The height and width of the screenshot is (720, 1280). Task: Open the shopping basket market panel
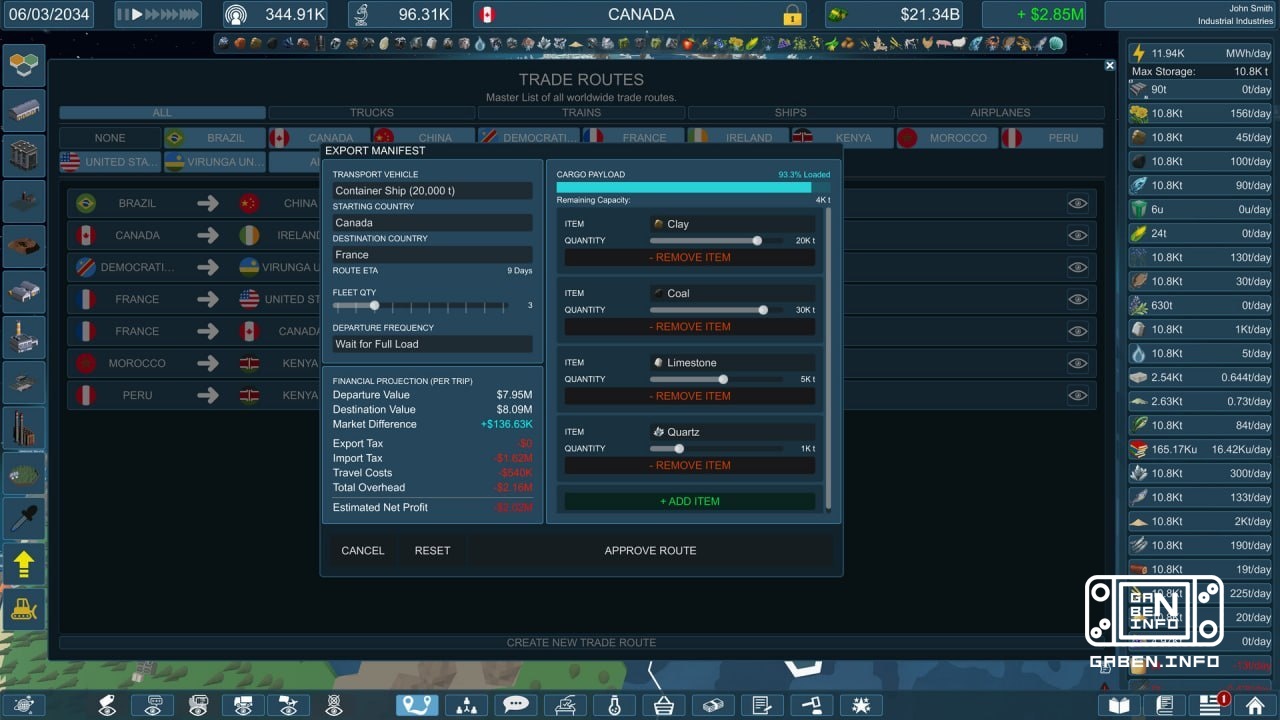point(663,705)
